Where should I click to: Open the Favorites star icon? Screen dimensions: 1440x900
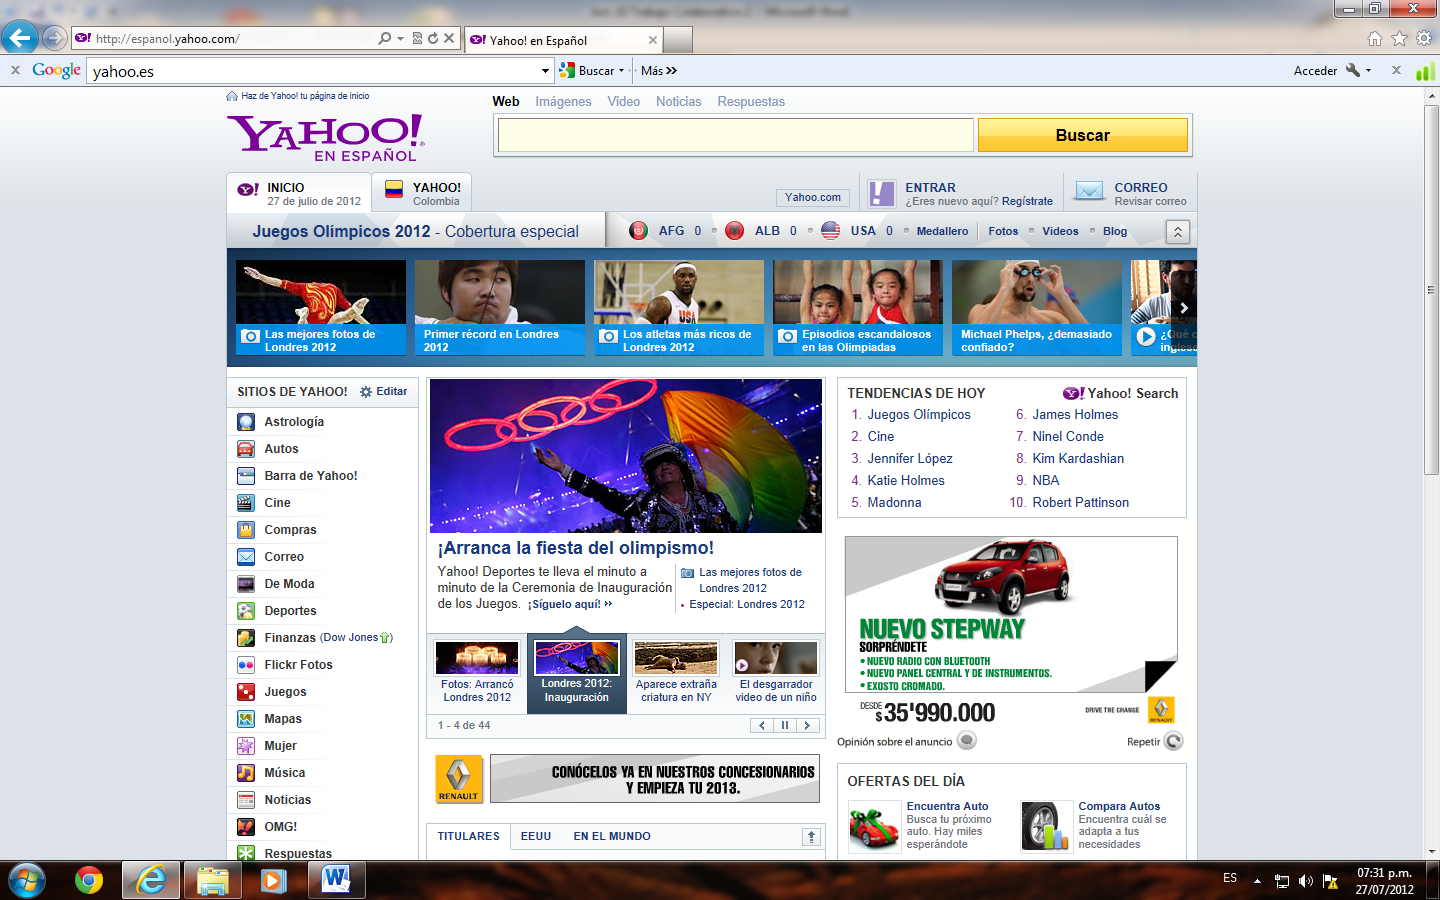pos(1399,39)
